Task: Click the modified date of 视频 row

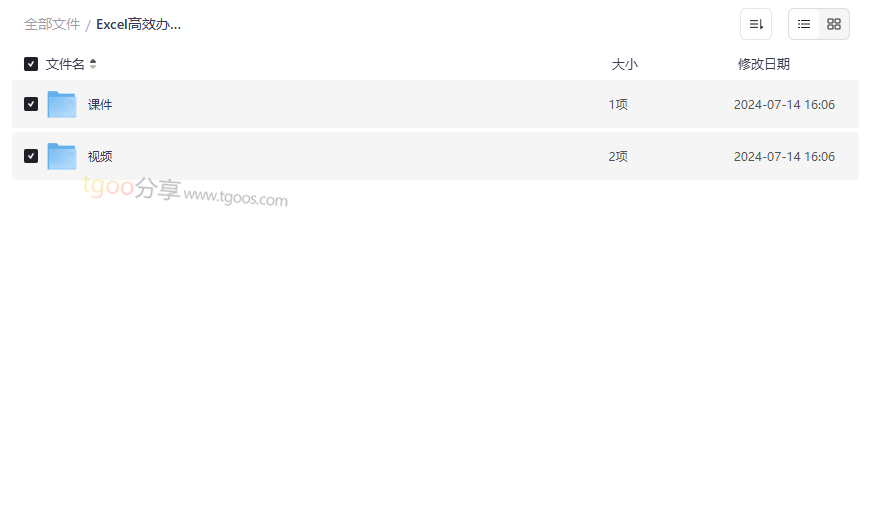Action: point(784,156)
